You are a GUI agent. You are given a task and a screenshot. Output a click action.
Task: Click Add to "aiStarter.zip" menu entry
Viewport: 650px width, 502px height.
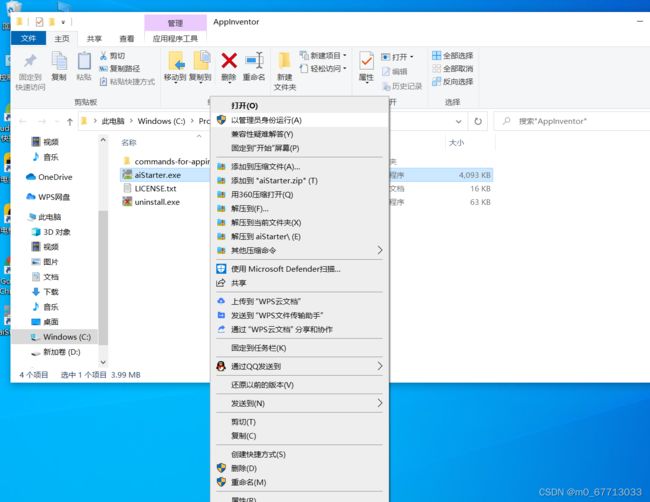coord(299,181)
